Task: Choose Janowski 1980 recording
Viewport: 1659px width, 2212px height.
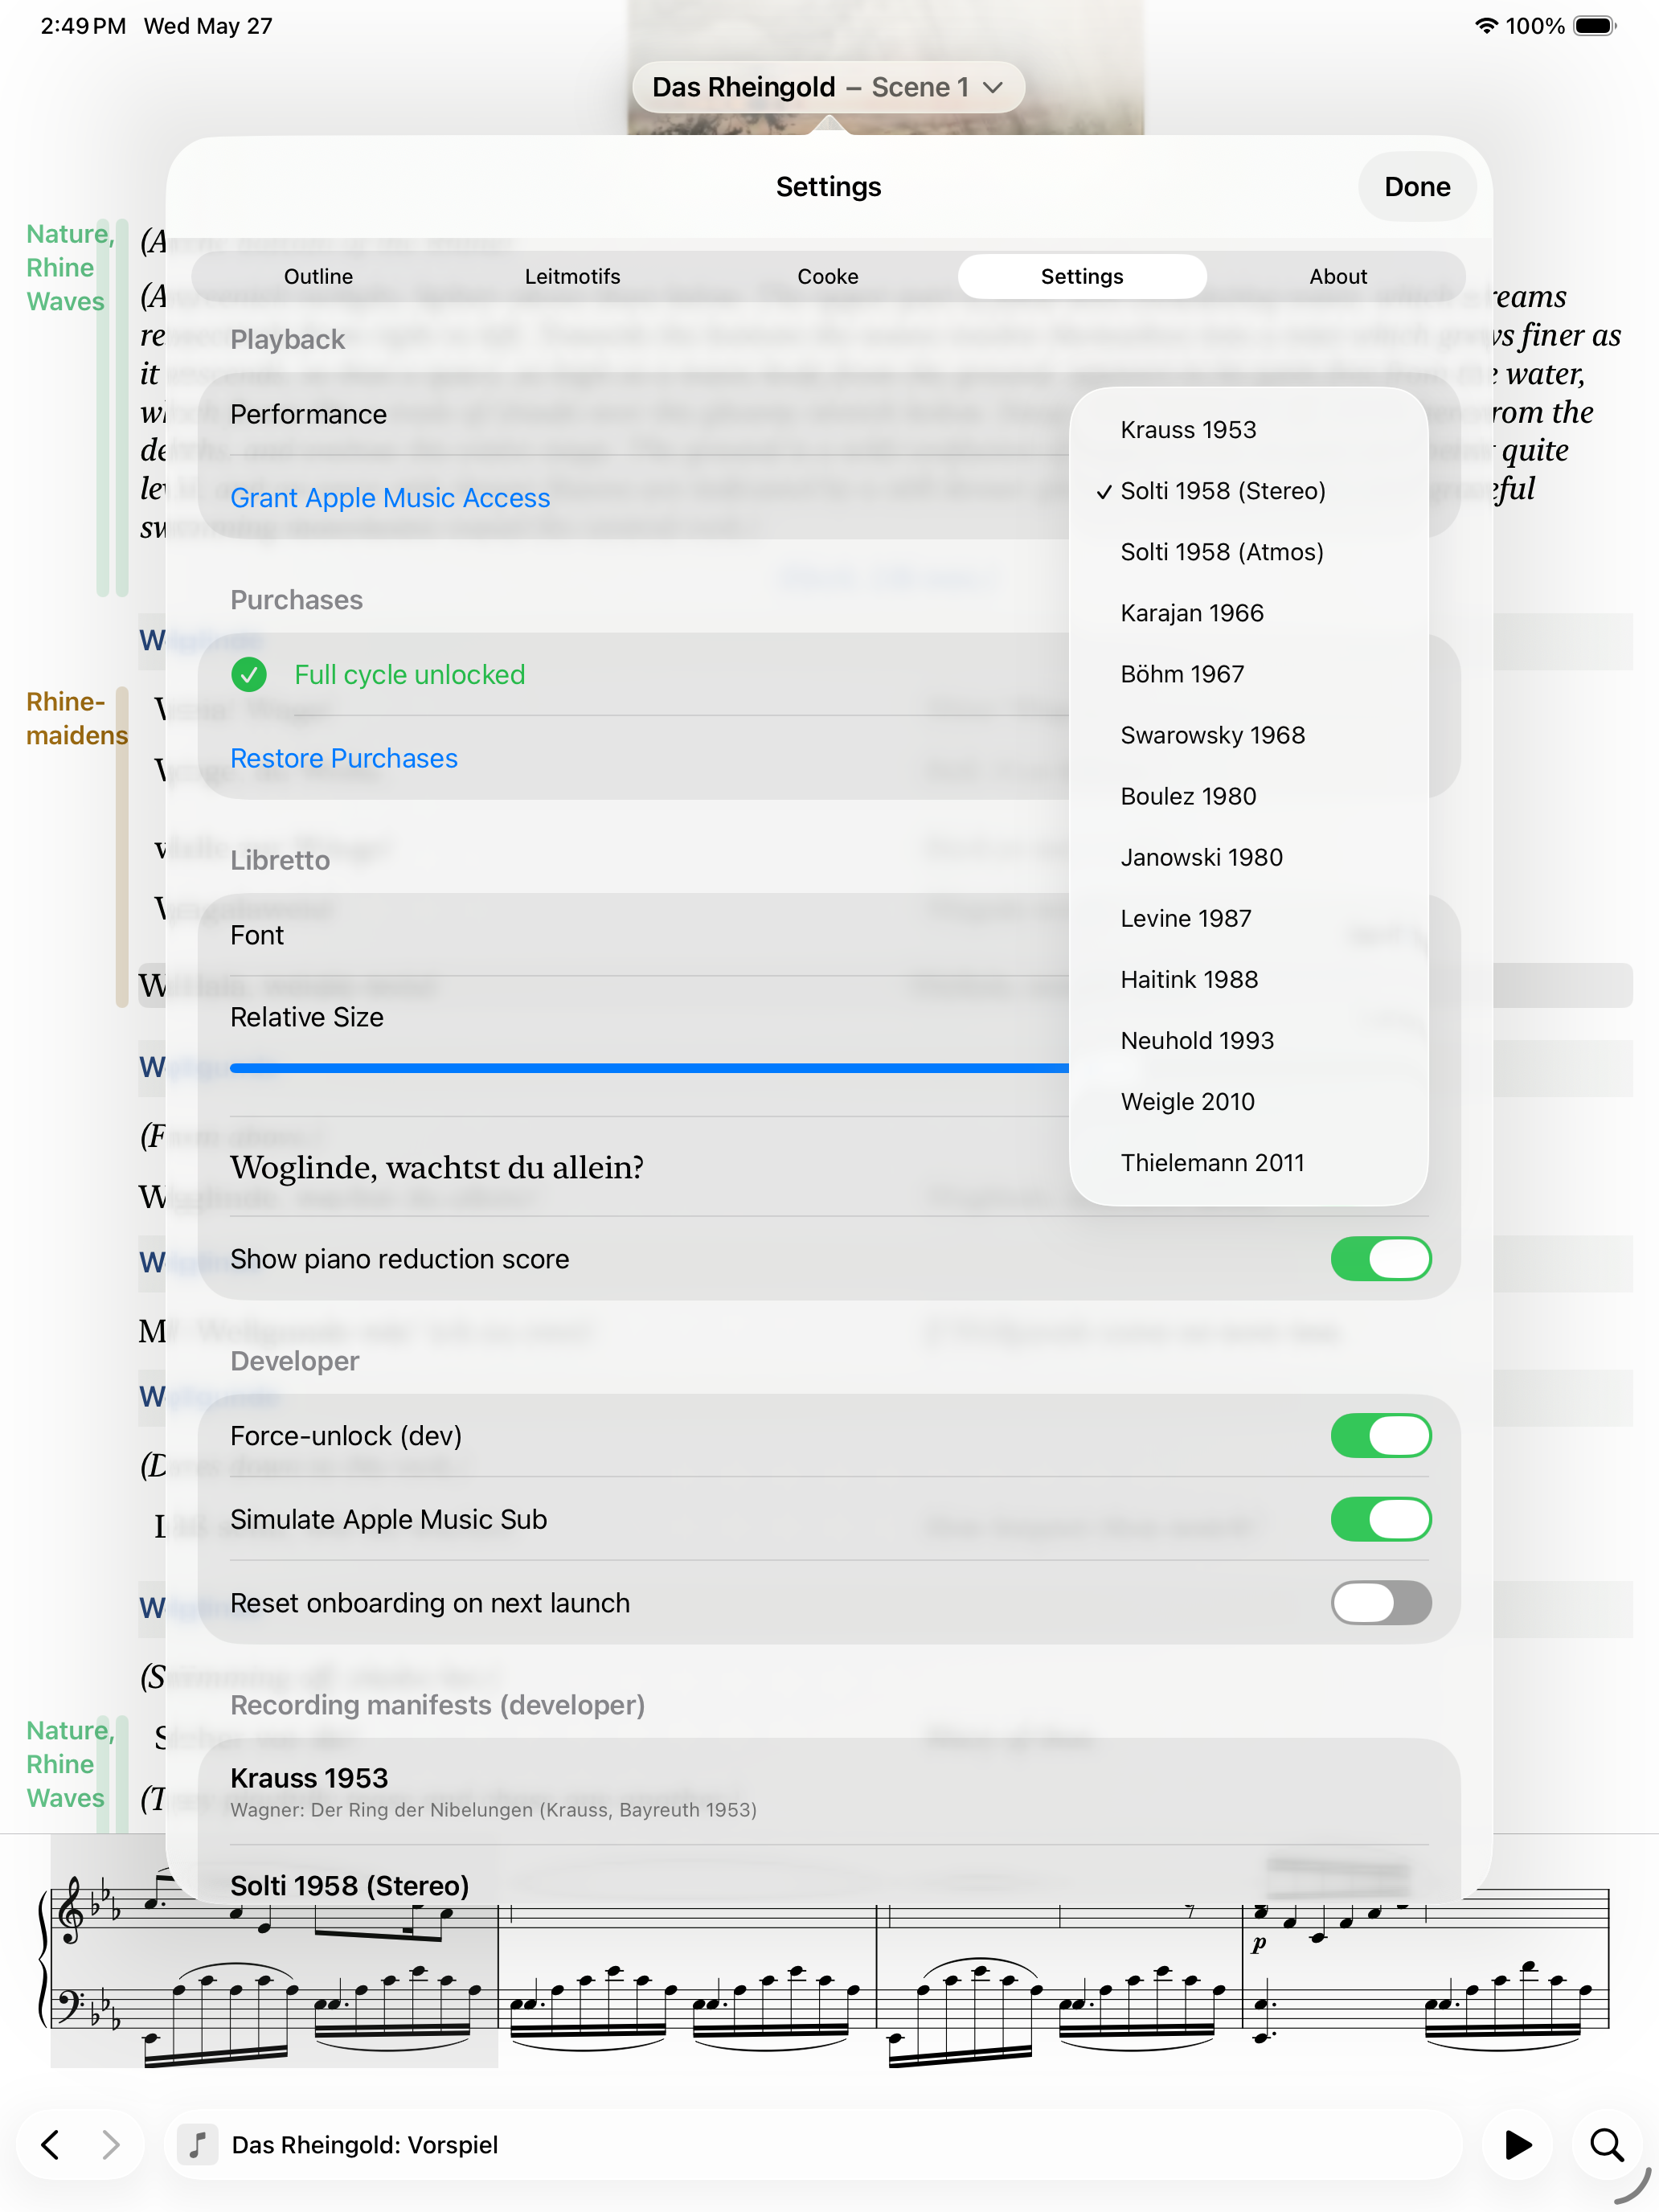Action: tap(1248, 857)
